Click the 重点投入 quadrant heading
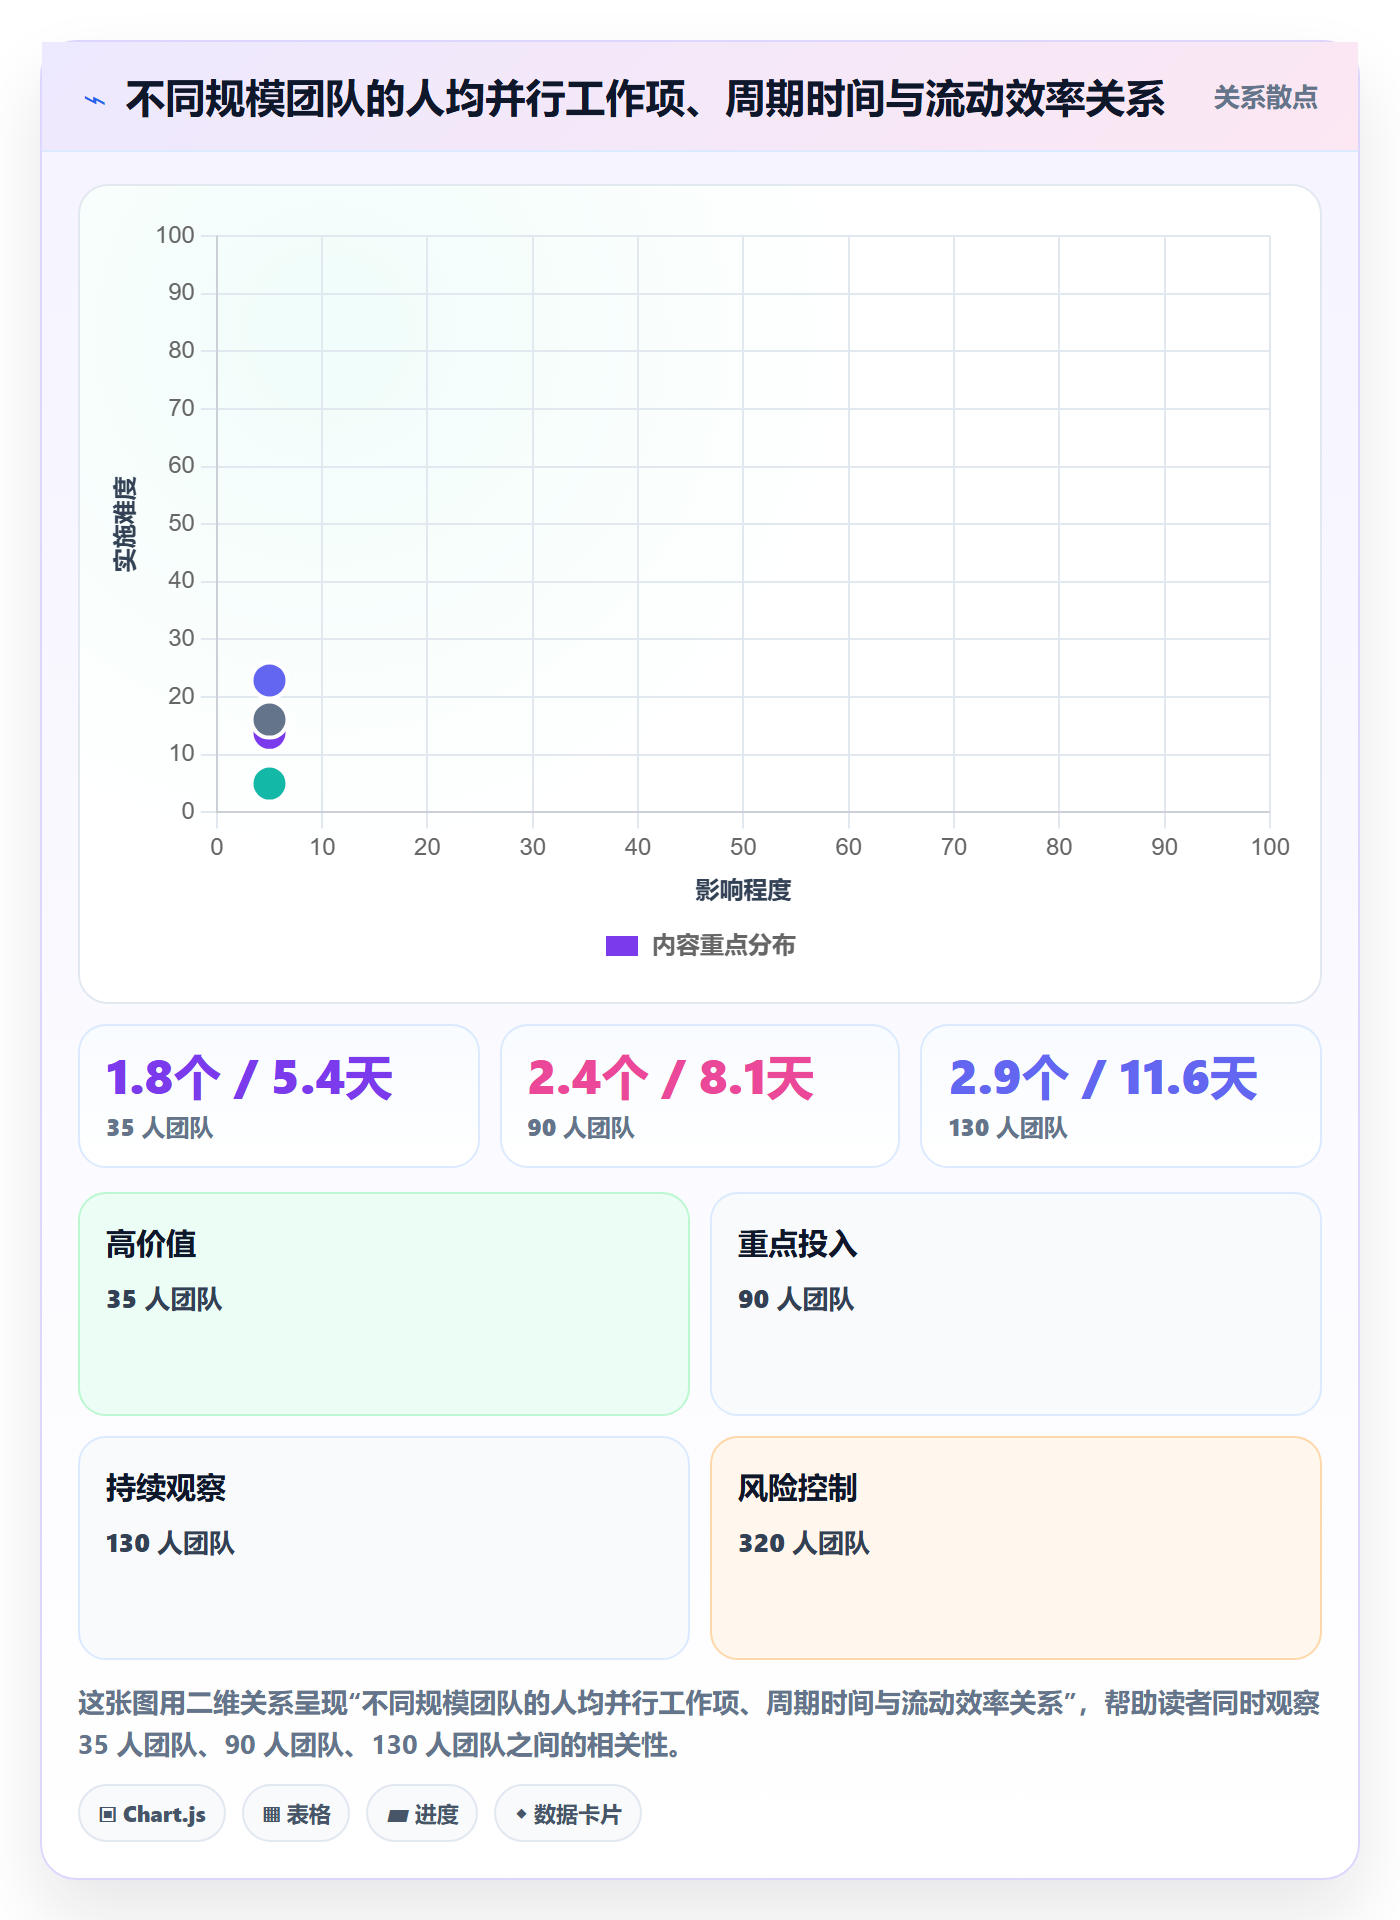1400x1920 pixels. pos(798,1244)
